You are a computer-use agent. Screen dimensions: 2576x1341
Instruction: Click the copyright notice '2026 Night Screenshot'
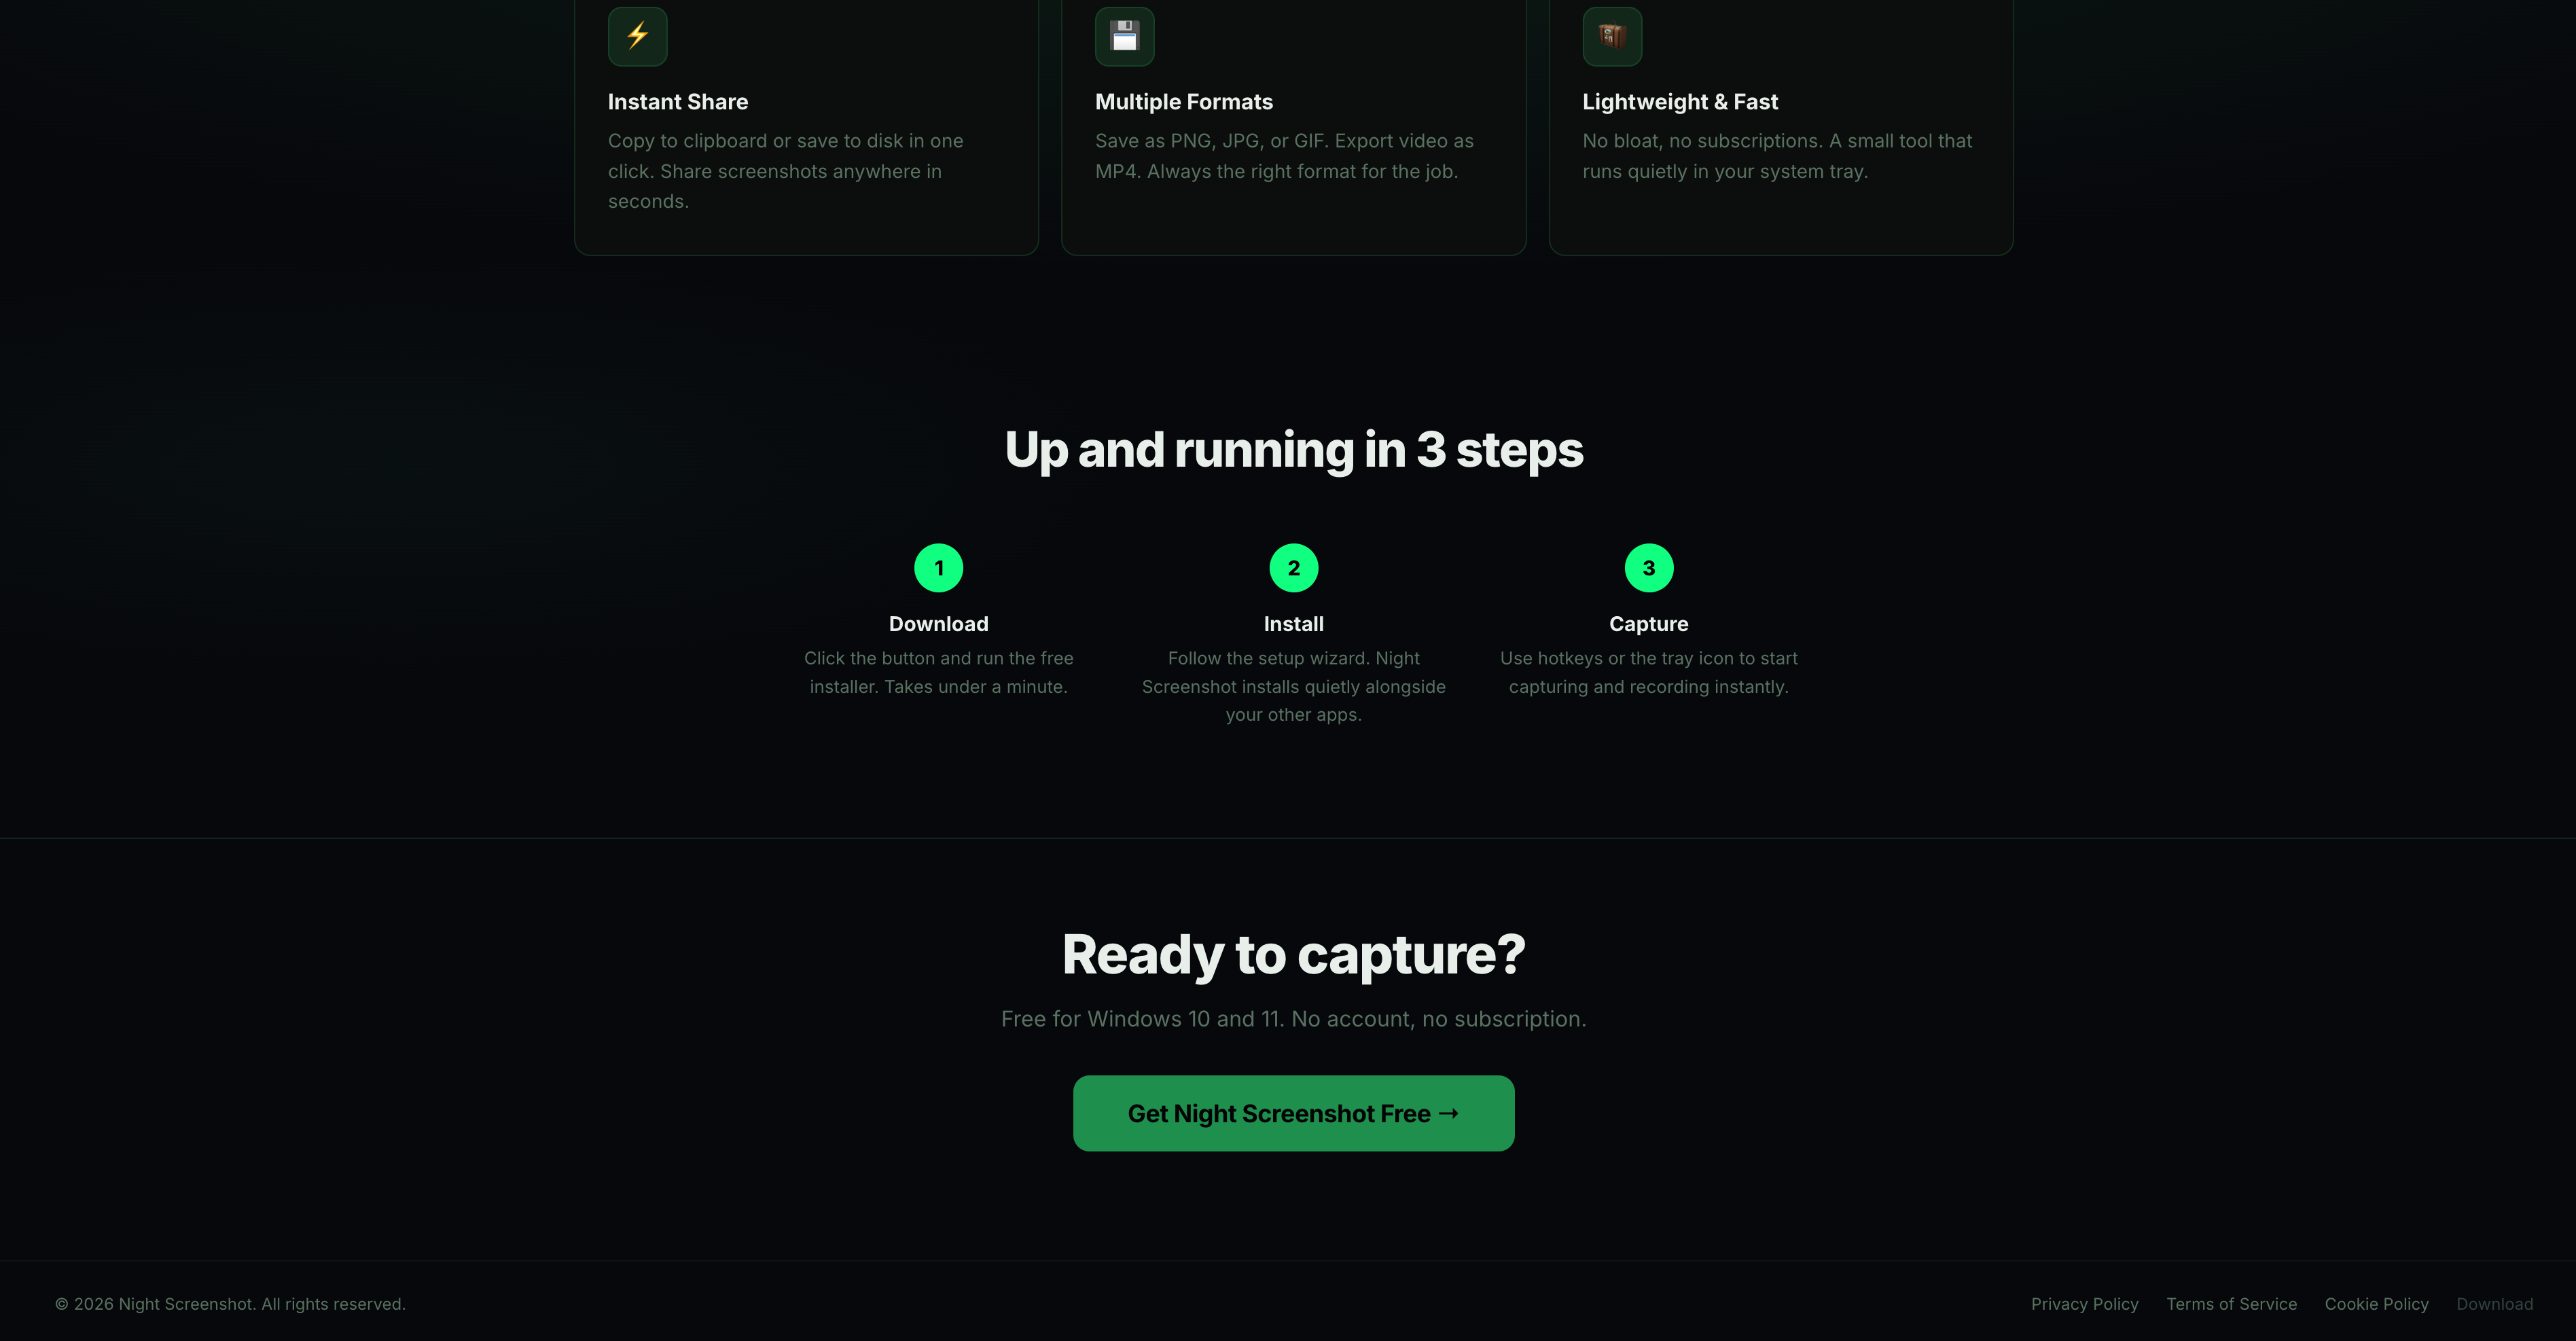point(230,1304)
